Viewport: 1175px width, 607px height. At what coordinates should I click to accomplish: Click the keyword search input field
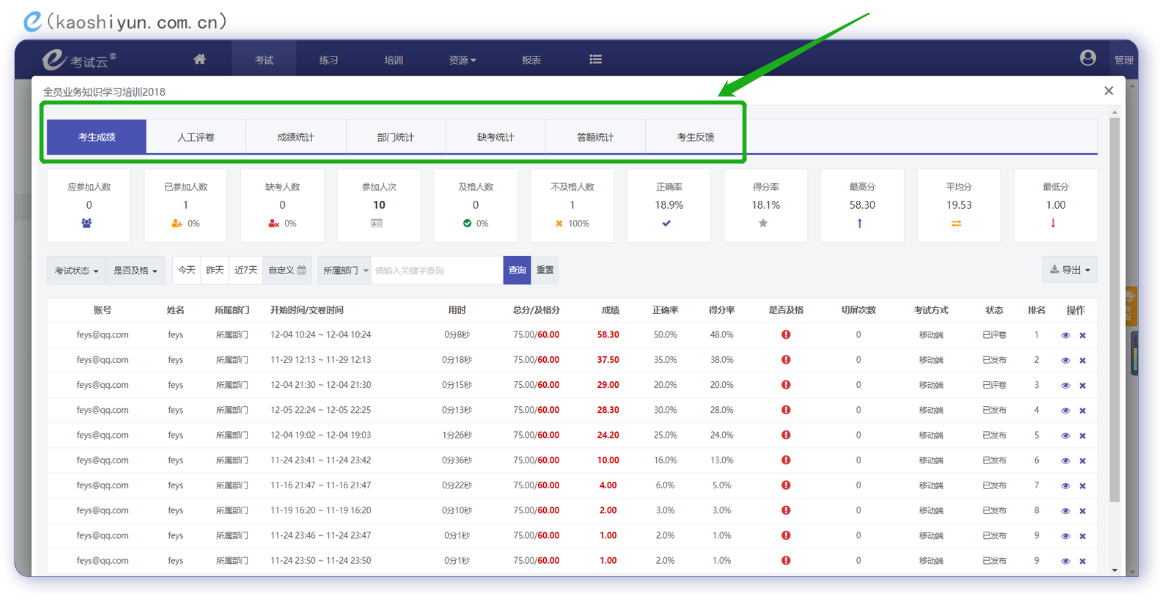436,270
